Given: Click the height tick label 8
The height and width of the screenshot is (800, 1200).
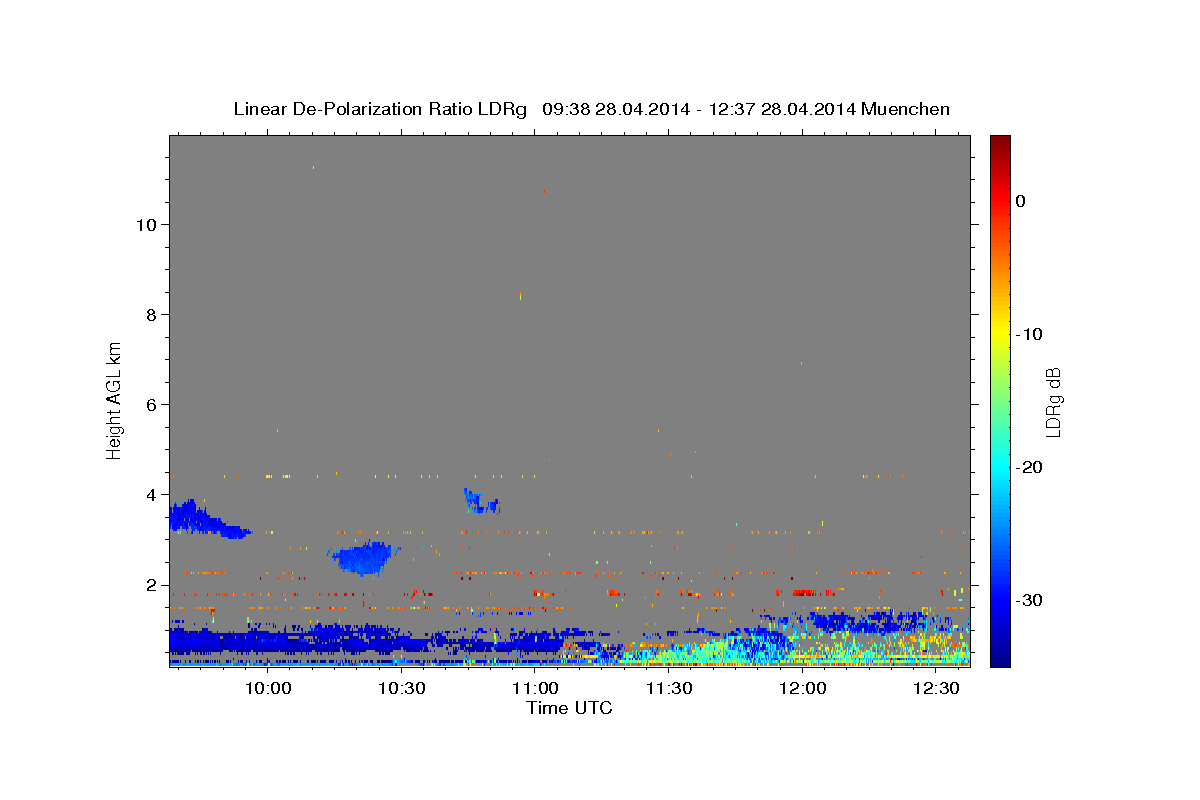Looking at the screenshot, I should [149, 314].
